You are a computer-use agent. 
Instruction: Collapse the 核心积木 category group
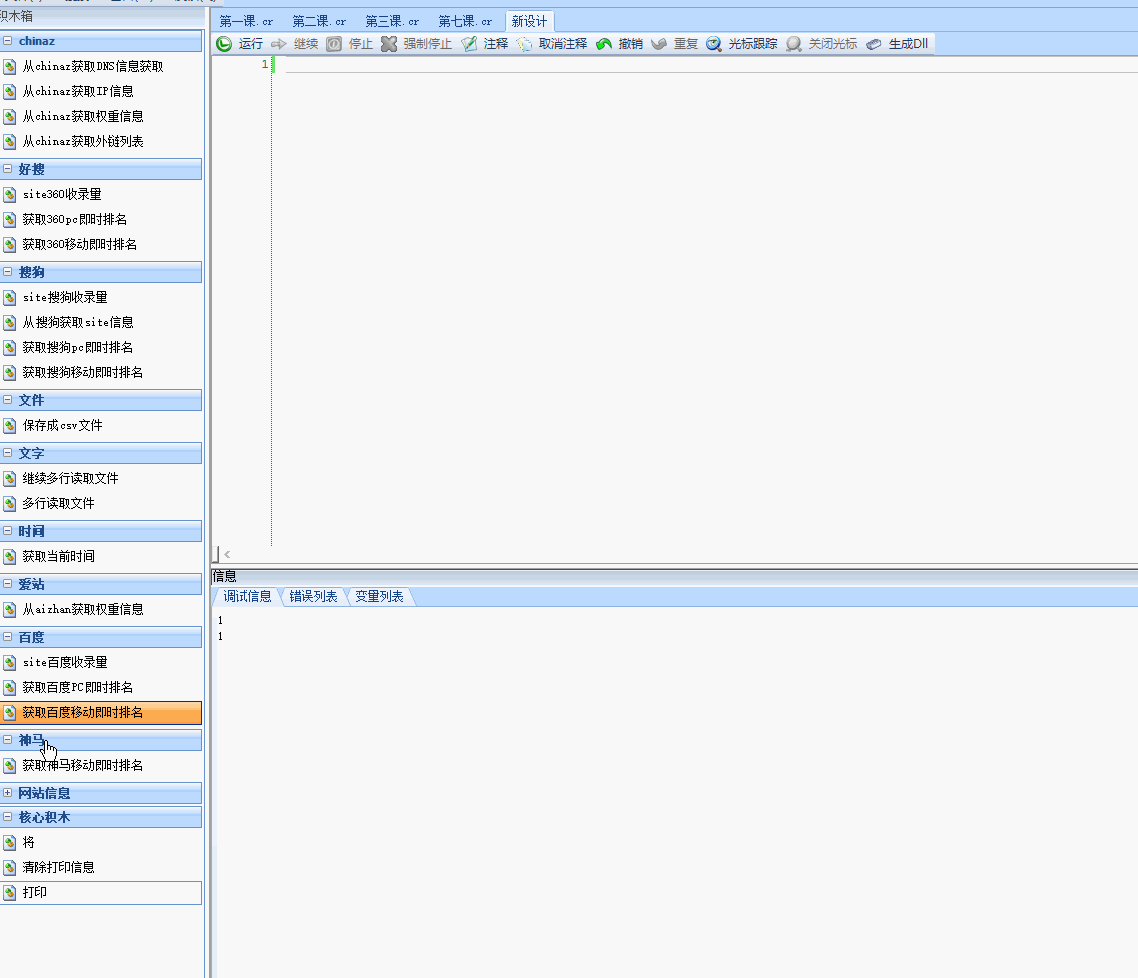click(x=8, y=817)
